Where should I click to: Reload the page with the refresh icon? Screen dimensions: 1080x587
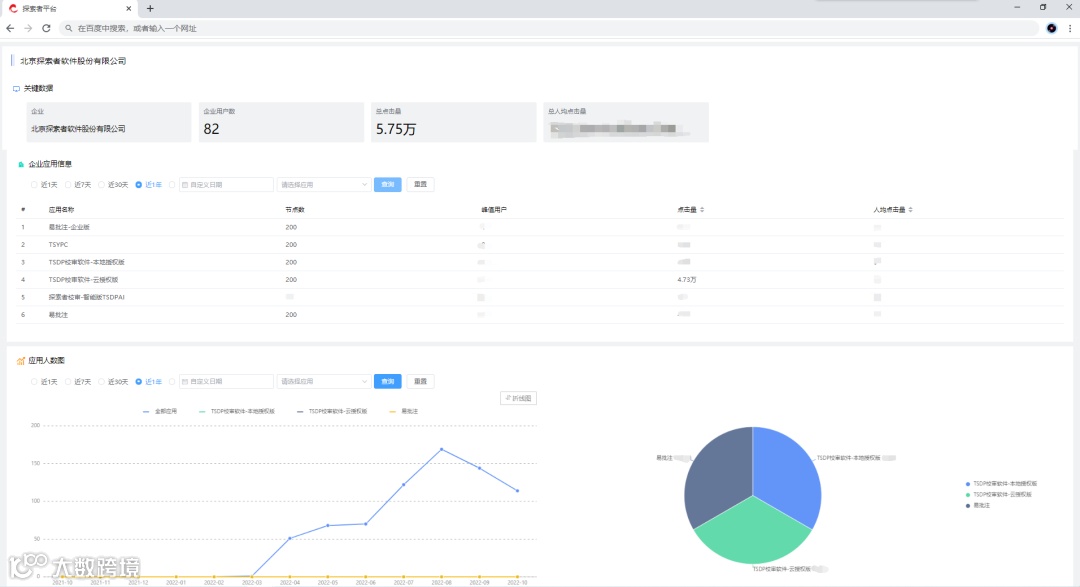[46, 28]
